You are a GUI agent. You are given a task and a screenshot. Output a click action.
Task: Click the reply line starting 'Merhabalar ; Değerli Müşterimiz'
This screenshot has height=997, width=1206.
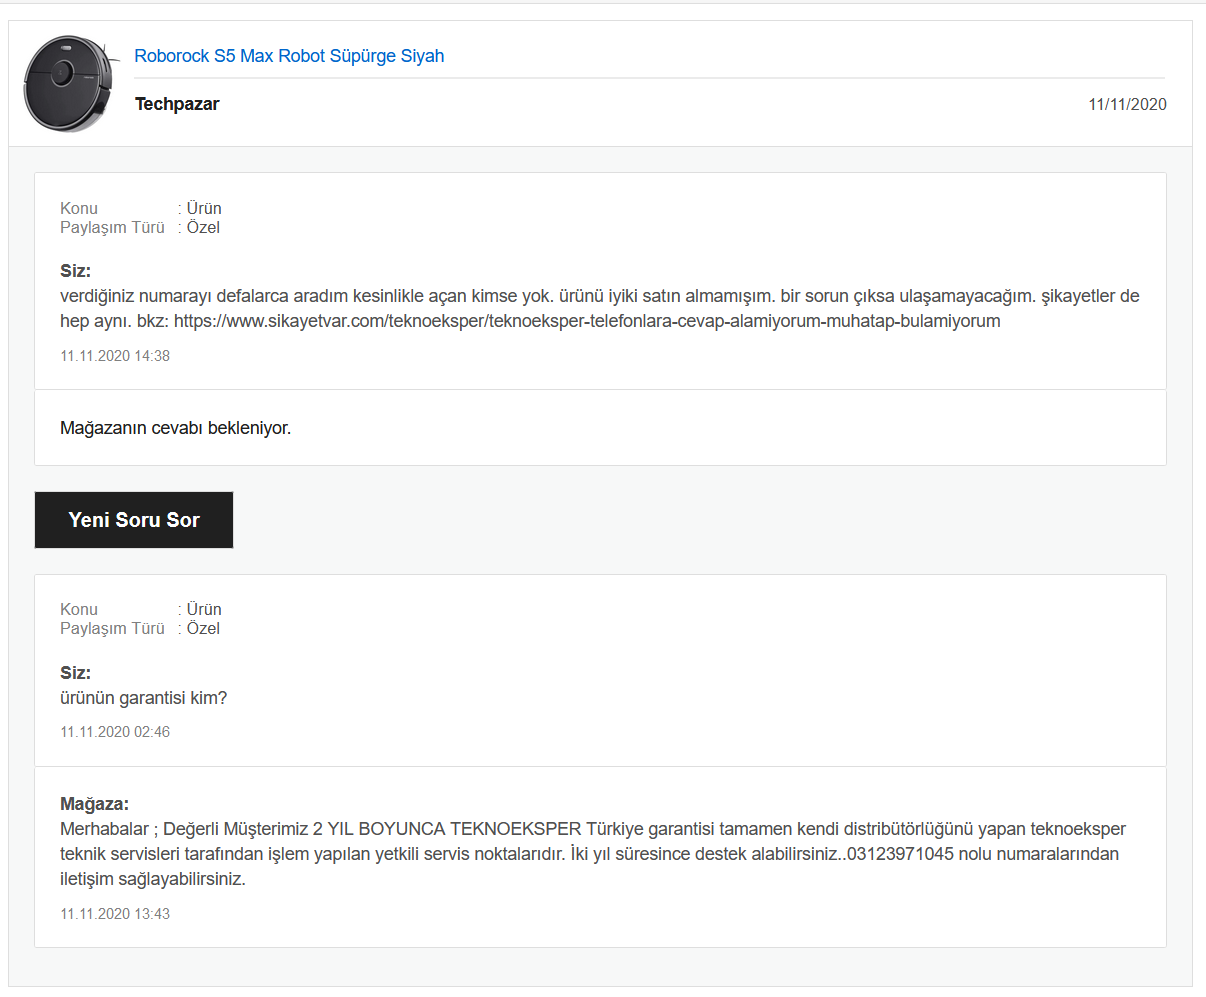pos(593,829)
